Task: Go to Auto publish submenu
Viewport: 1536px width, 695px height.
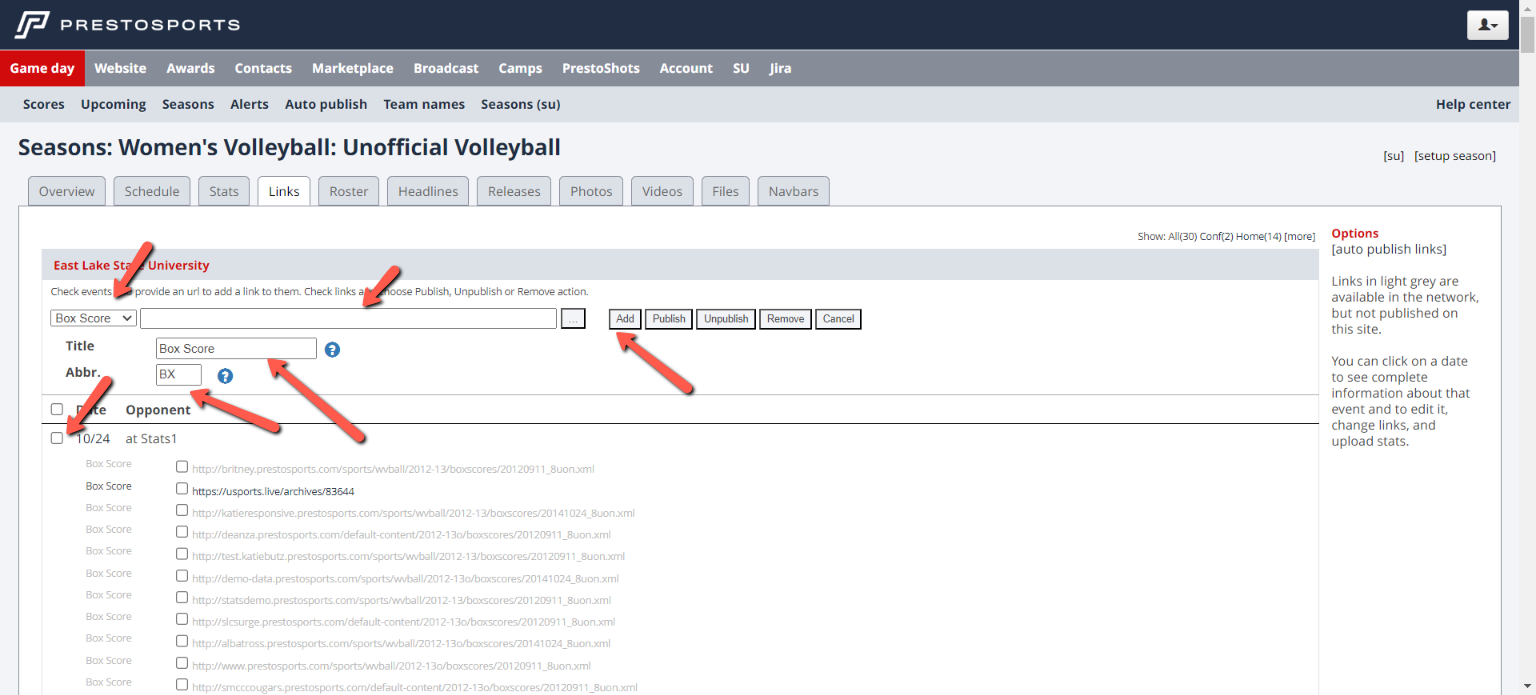Action: coord(326,104)
